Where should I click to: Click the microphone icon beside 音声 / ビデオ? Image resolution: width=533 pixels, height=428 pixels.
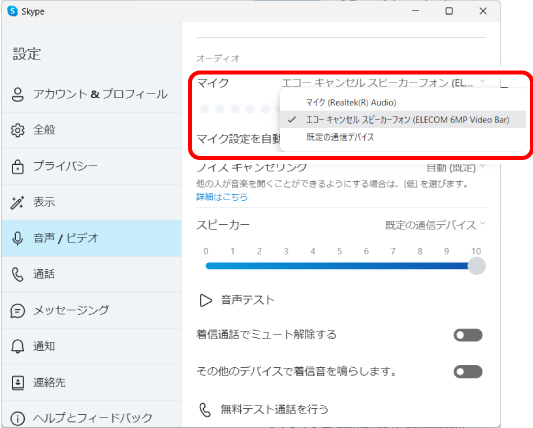pyautogui.click(x=18, y=239)
